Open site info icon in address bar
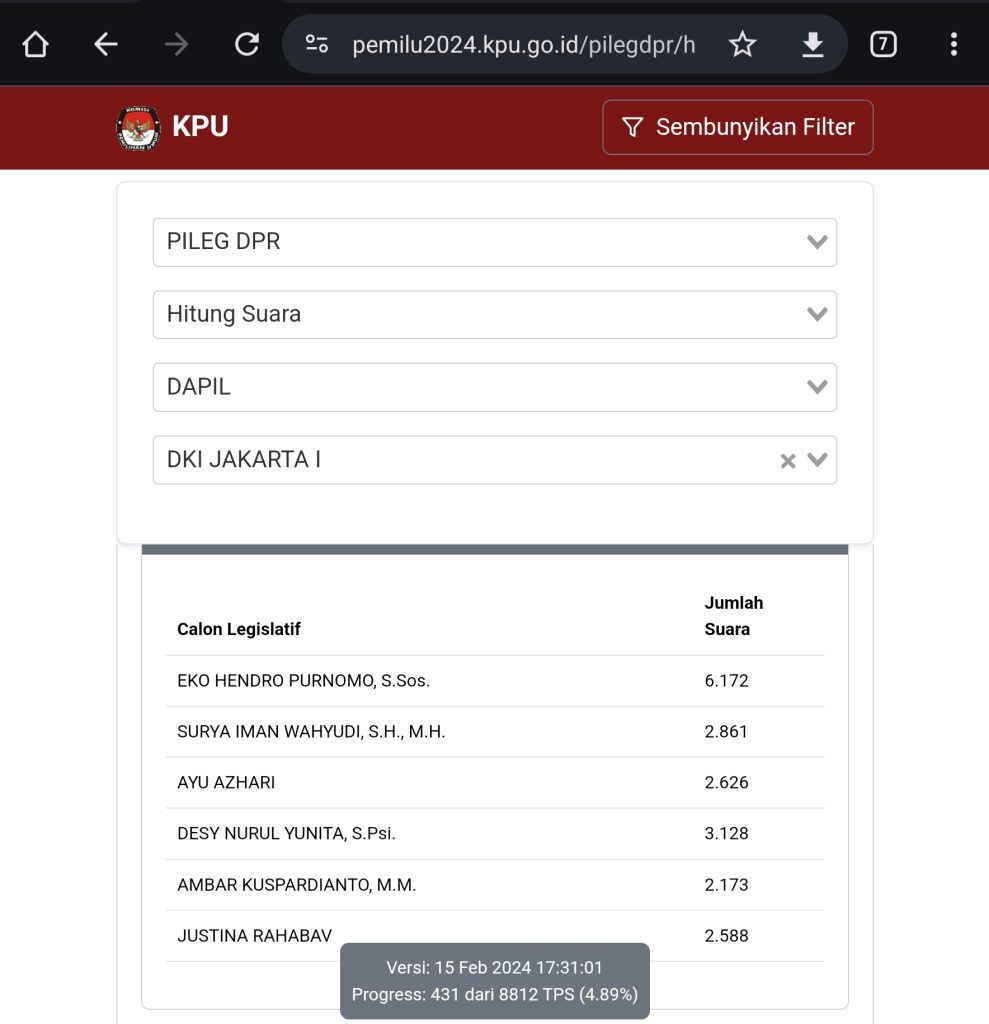The width and height of the screenshot is (989, 1024). [x=317, y=44]
